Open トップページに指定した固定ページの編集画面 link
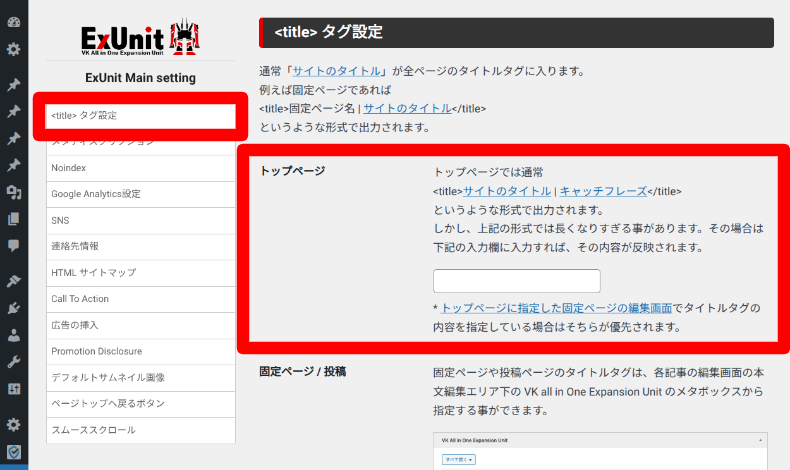This screenshot has width=790, height=470. (x=557, y=308)
